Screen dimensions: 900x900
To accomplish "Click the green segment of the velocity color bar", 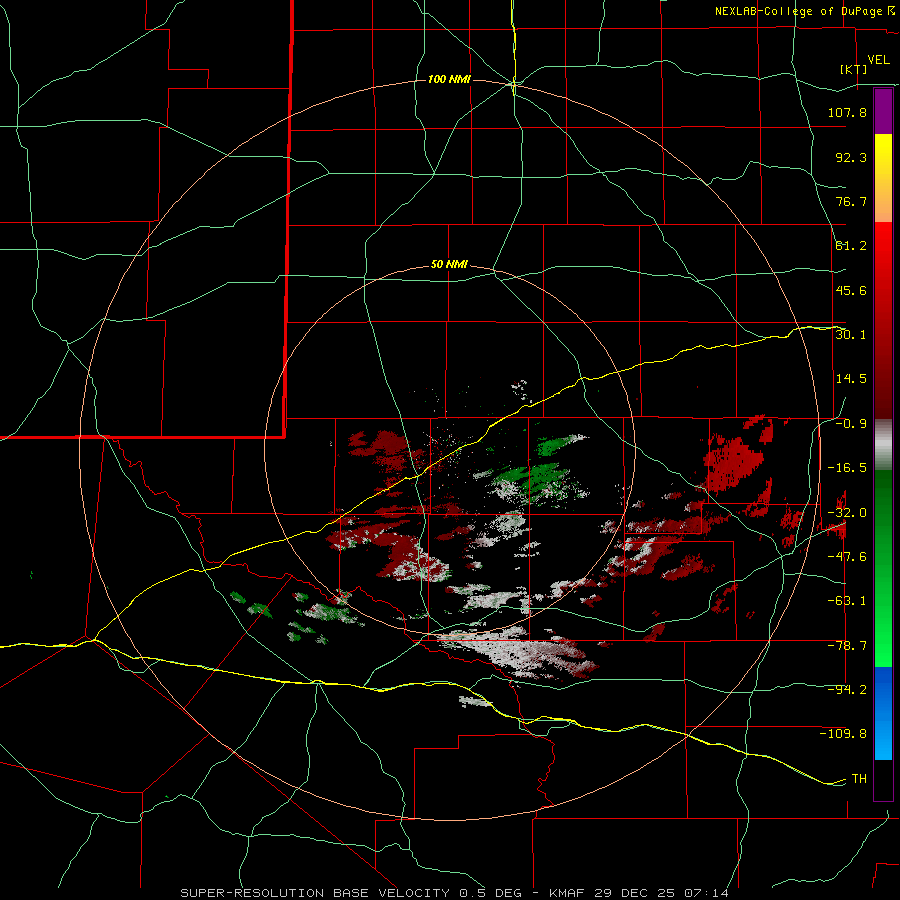I will (883, 568).
